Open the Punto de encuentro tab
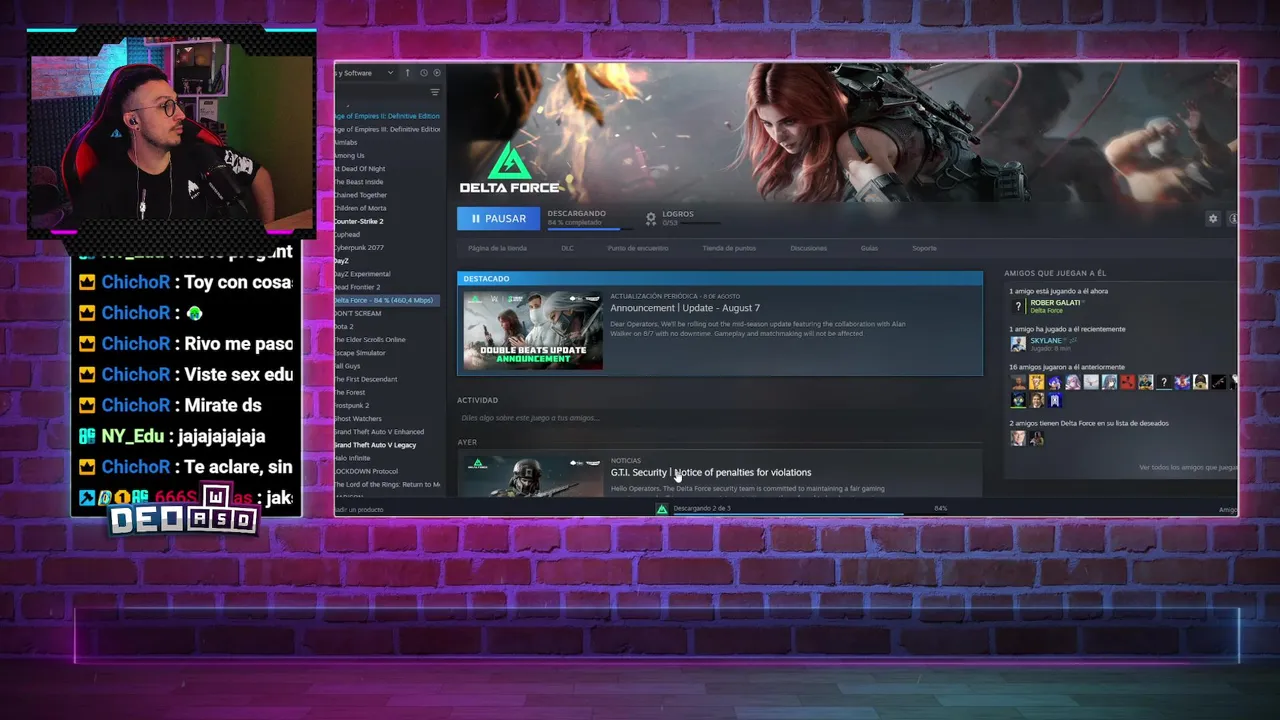The width and height of the screenshot is (1280, 720). 637,248
